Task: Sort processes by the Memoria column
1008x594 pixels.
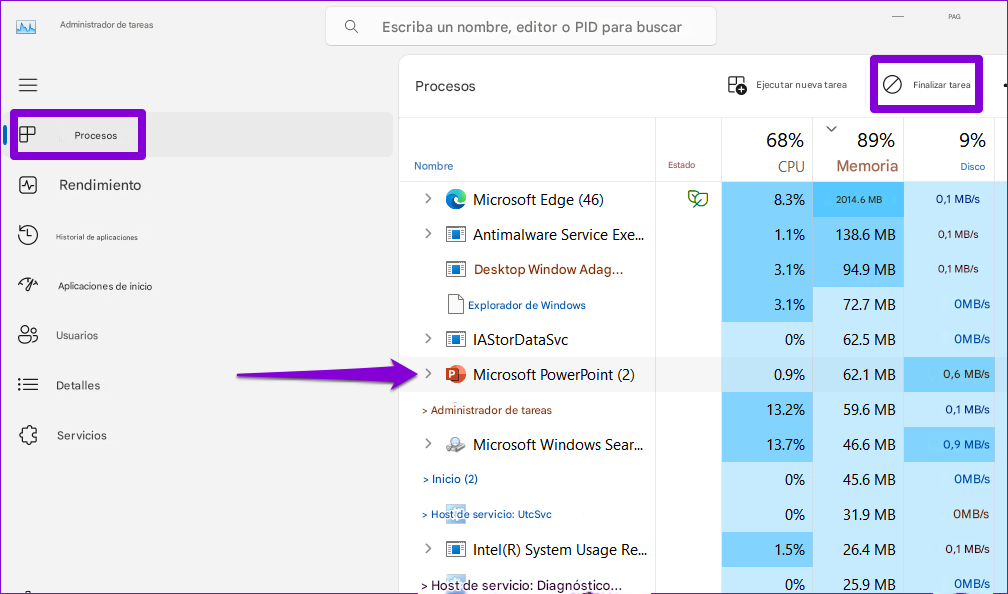Action: point(858,150)
